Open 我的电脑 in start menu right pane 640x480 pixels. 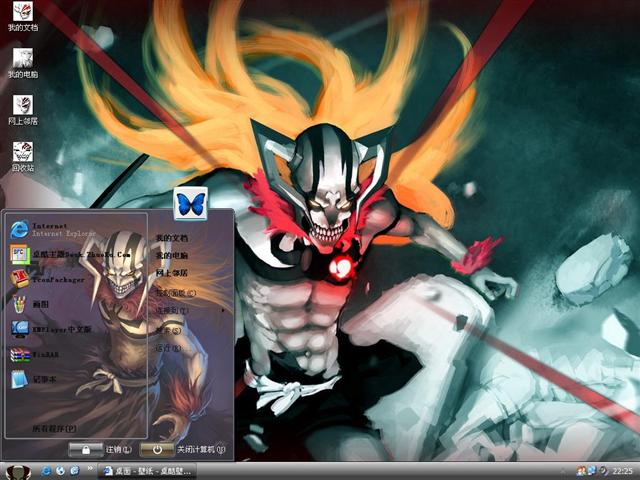coord(172,256)
